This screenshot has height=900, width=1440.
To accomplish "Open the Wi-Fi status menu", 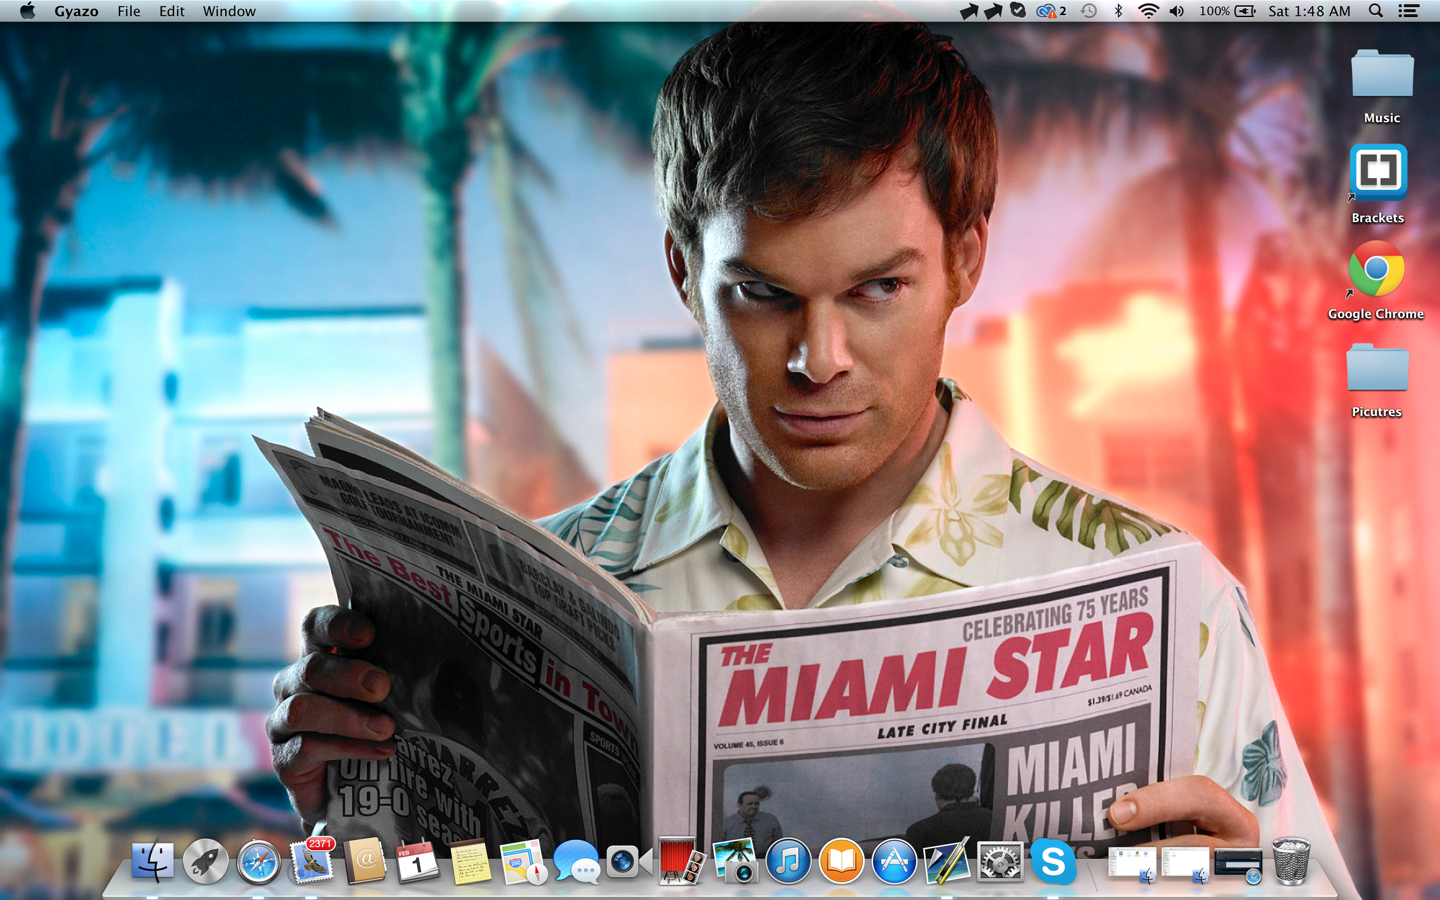I will 1148,11.
